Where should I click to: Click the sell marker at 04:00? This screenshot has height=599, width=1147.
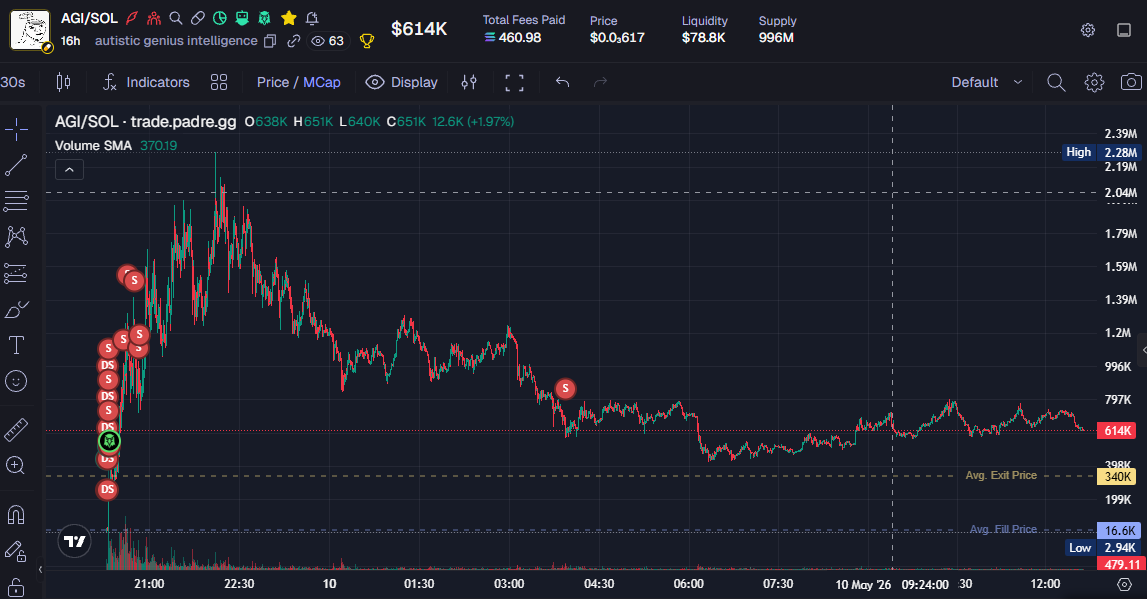[565, 388]
